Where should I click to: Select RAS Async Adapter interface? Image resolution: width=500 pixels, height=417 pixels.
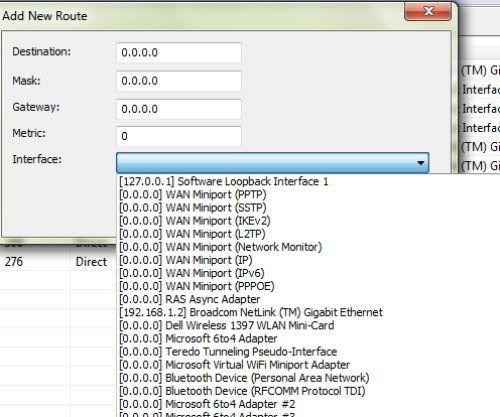(x=190, y=299)
